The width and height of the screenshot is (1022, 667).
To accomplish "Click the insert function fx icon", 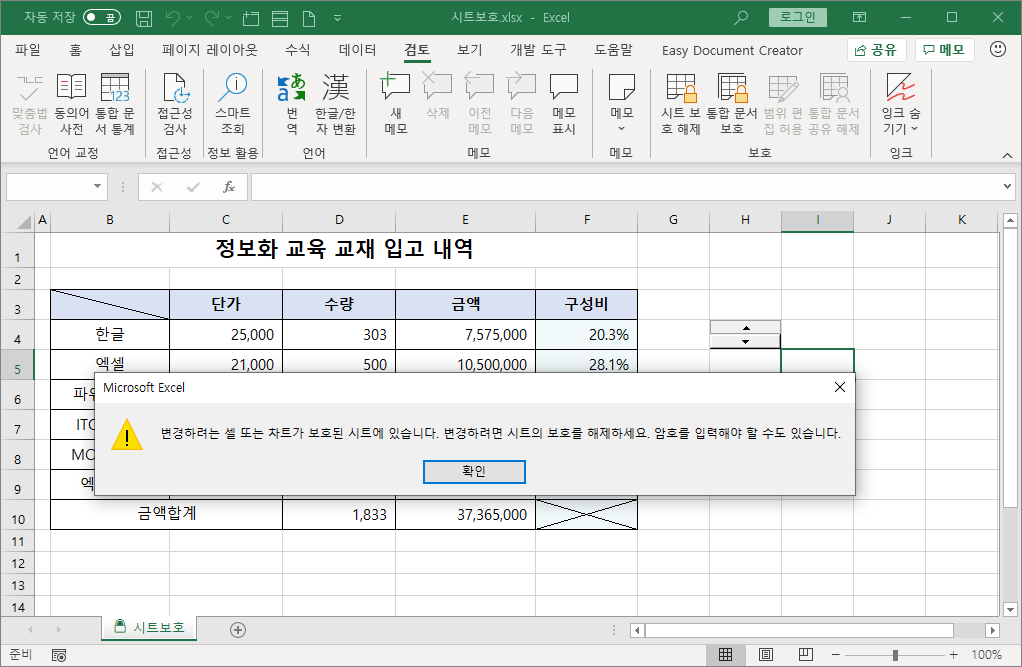I will pos(228,187).
